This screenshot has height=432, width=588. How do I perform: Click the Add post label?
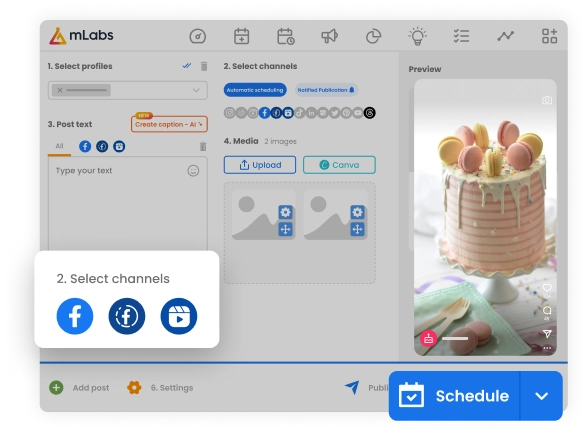(91, 388)
